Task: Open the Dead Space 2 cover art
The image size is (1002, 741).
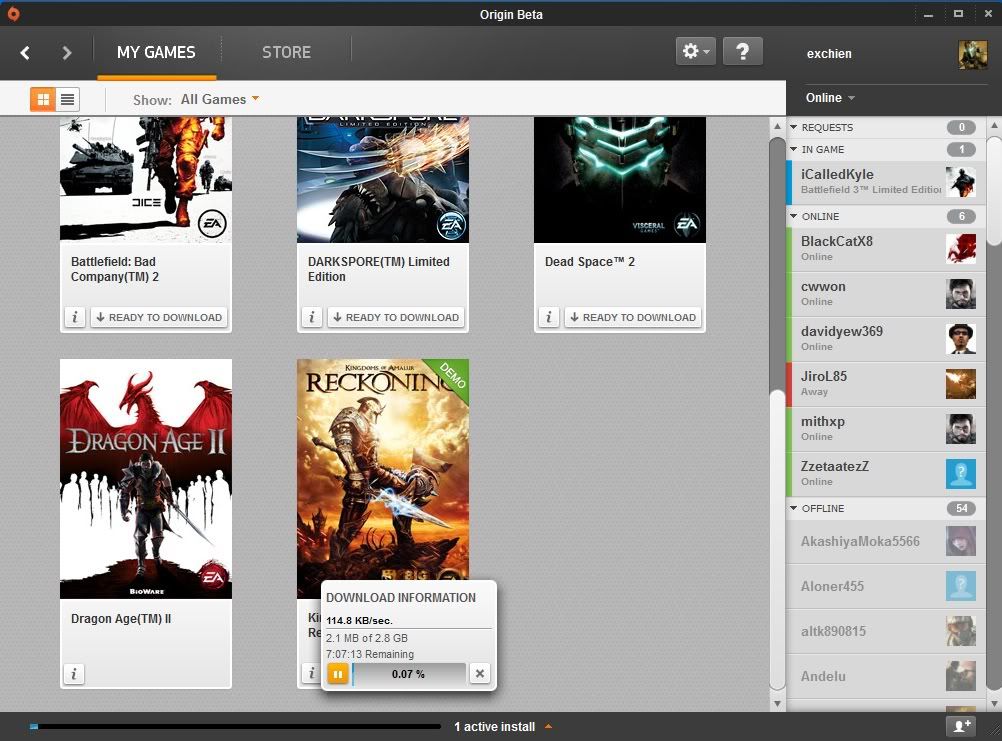Action: click(x=620, y=180)
